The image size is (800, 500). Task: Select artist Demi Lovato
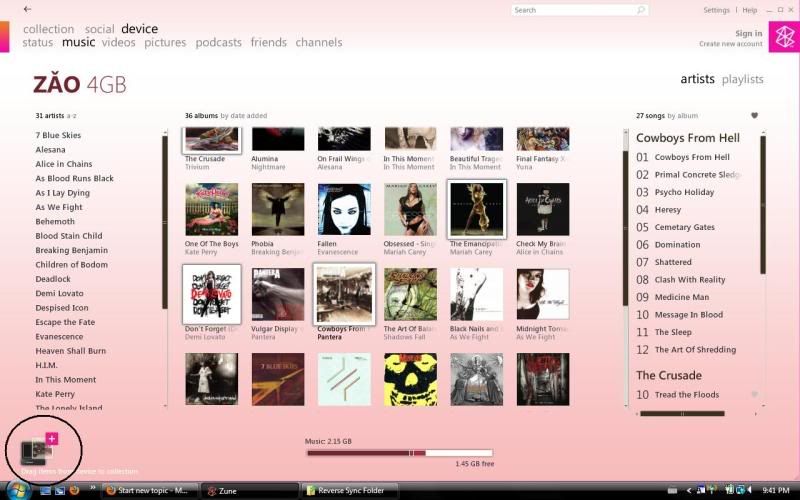(x=59, y=293)
